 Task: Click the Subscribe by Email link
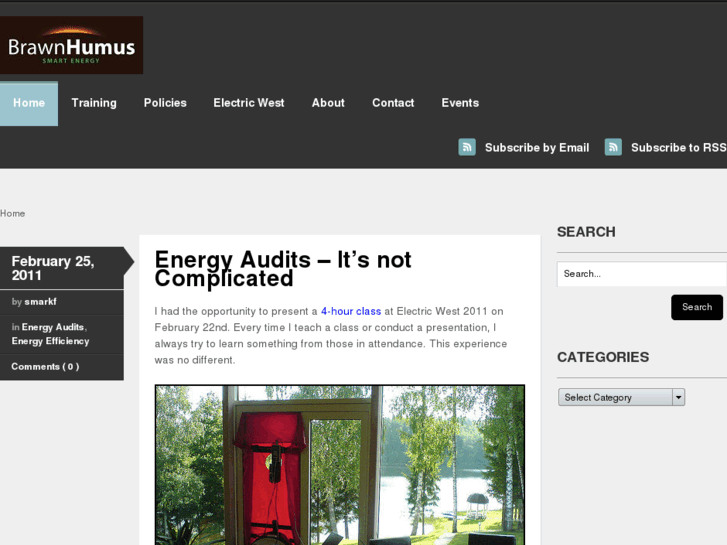[x=537, y=147]
